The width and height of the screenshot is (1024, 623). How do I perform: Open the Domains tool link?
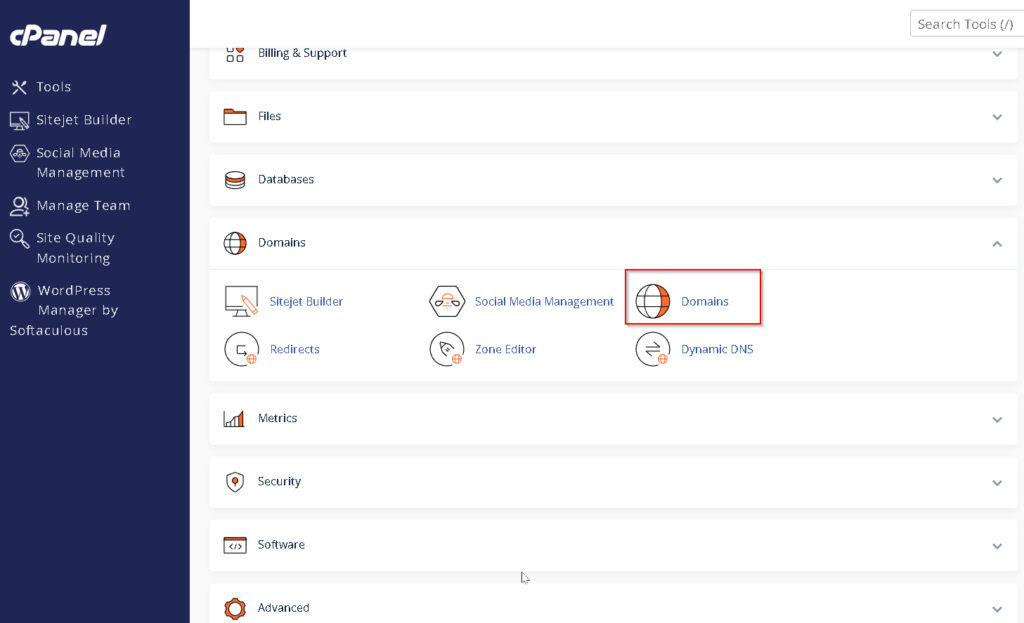click(x=705, y=301)
